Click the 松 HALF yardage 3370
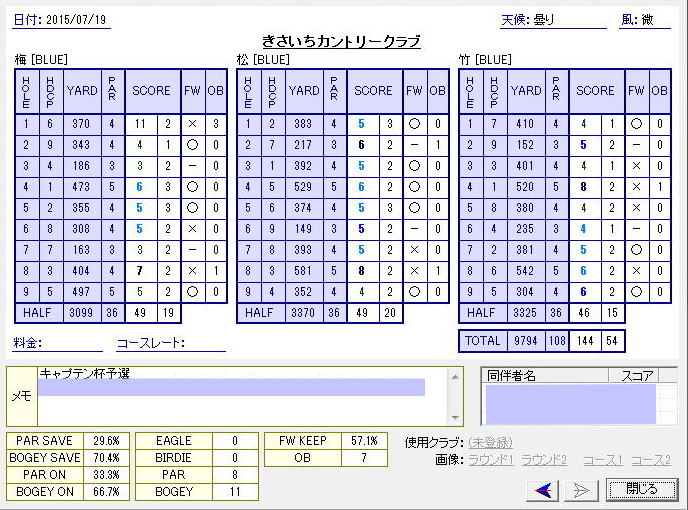688x510 pixels. point(303,313)
